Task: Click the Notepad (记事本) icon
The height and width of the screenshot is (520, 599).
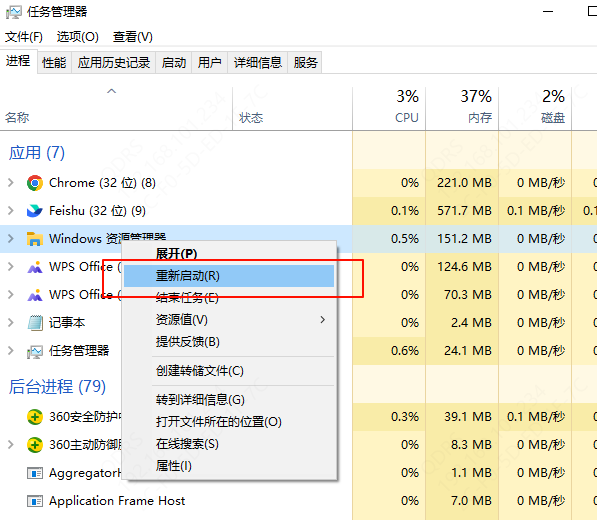Action: (x=35, y=323)
